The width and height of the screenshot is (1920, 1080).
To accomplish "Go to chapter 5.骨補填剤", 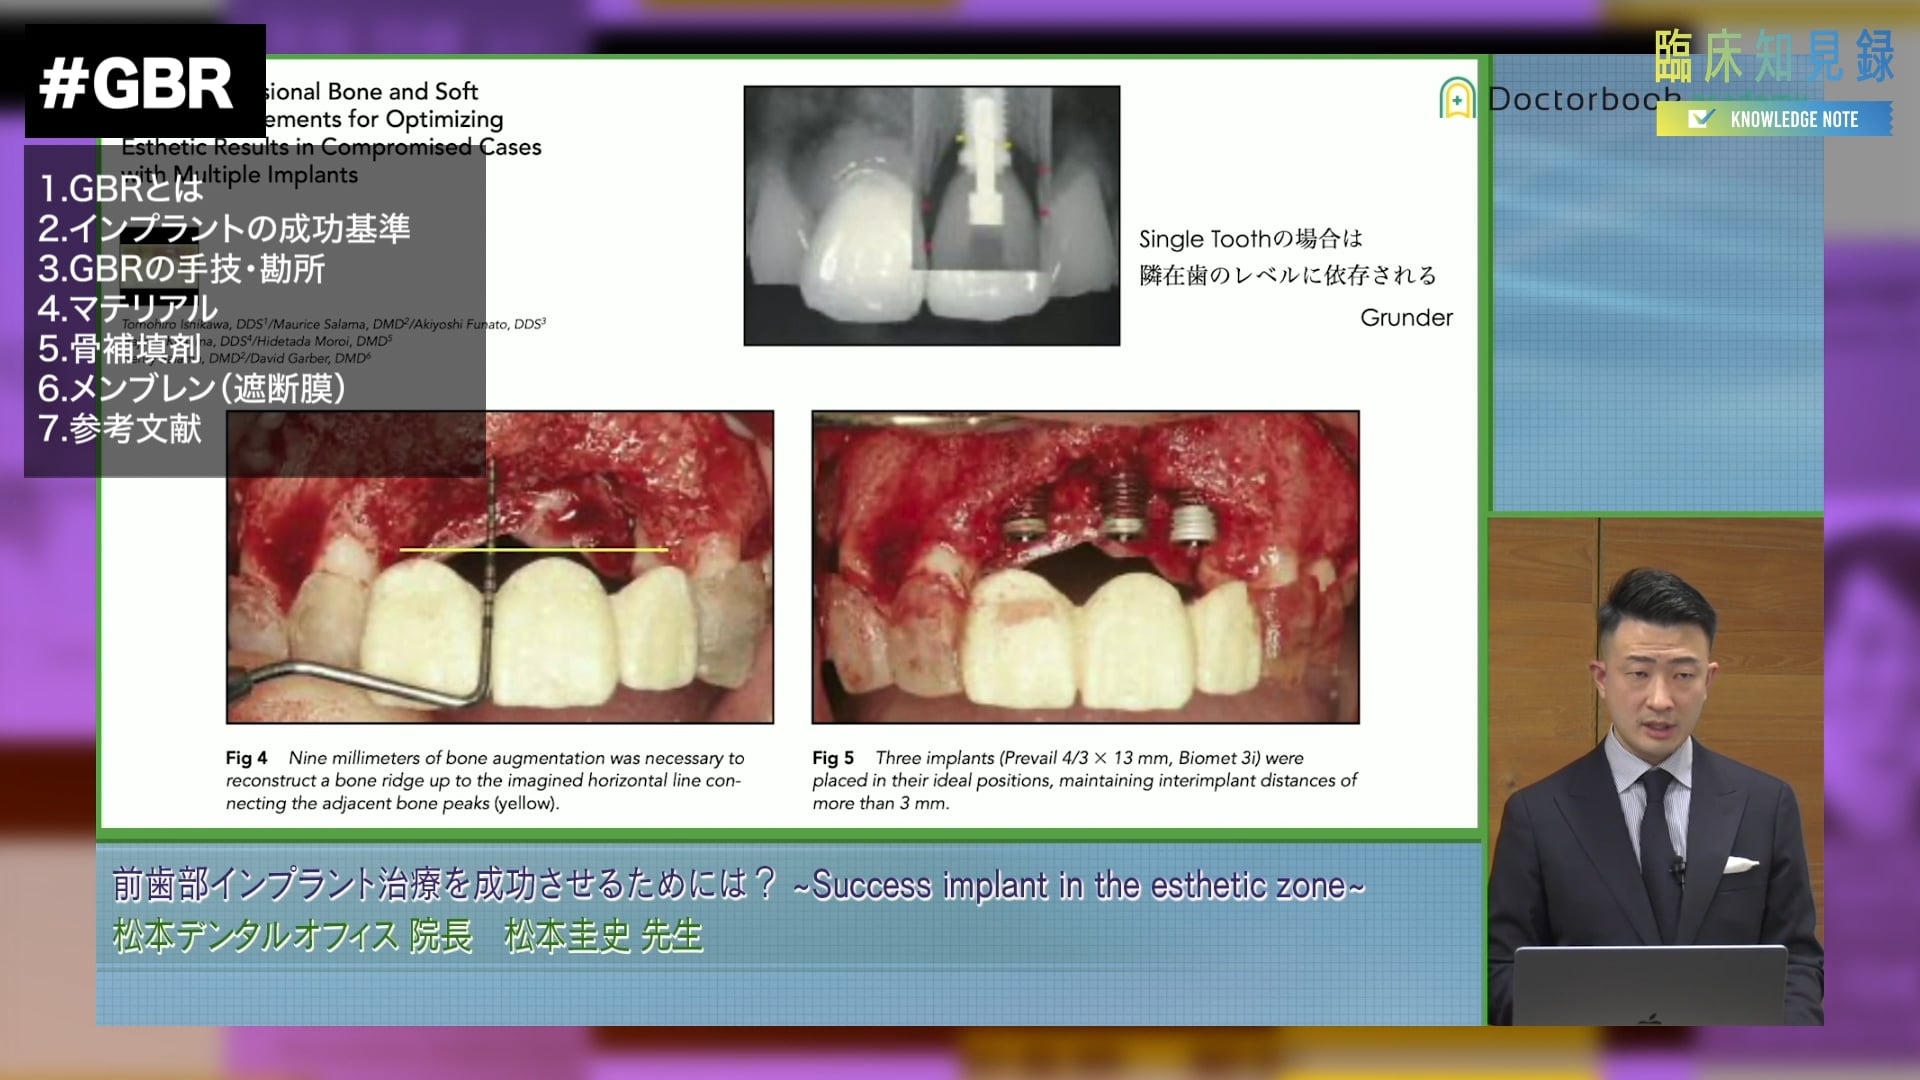I will (119, 348).
